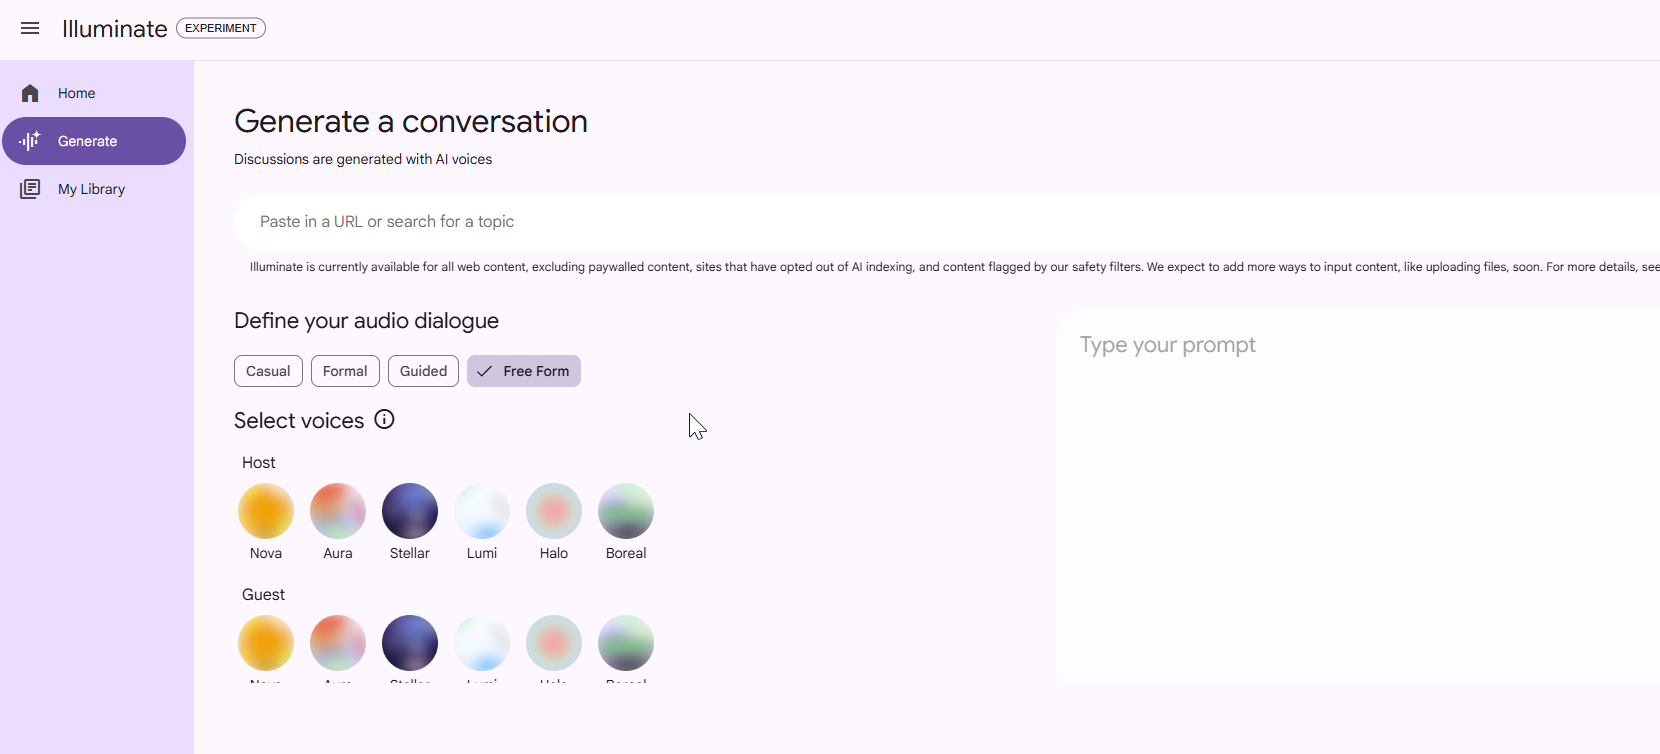Pick the orange Nova Guest voice
1660x754 pixels.
click(266, 643)
